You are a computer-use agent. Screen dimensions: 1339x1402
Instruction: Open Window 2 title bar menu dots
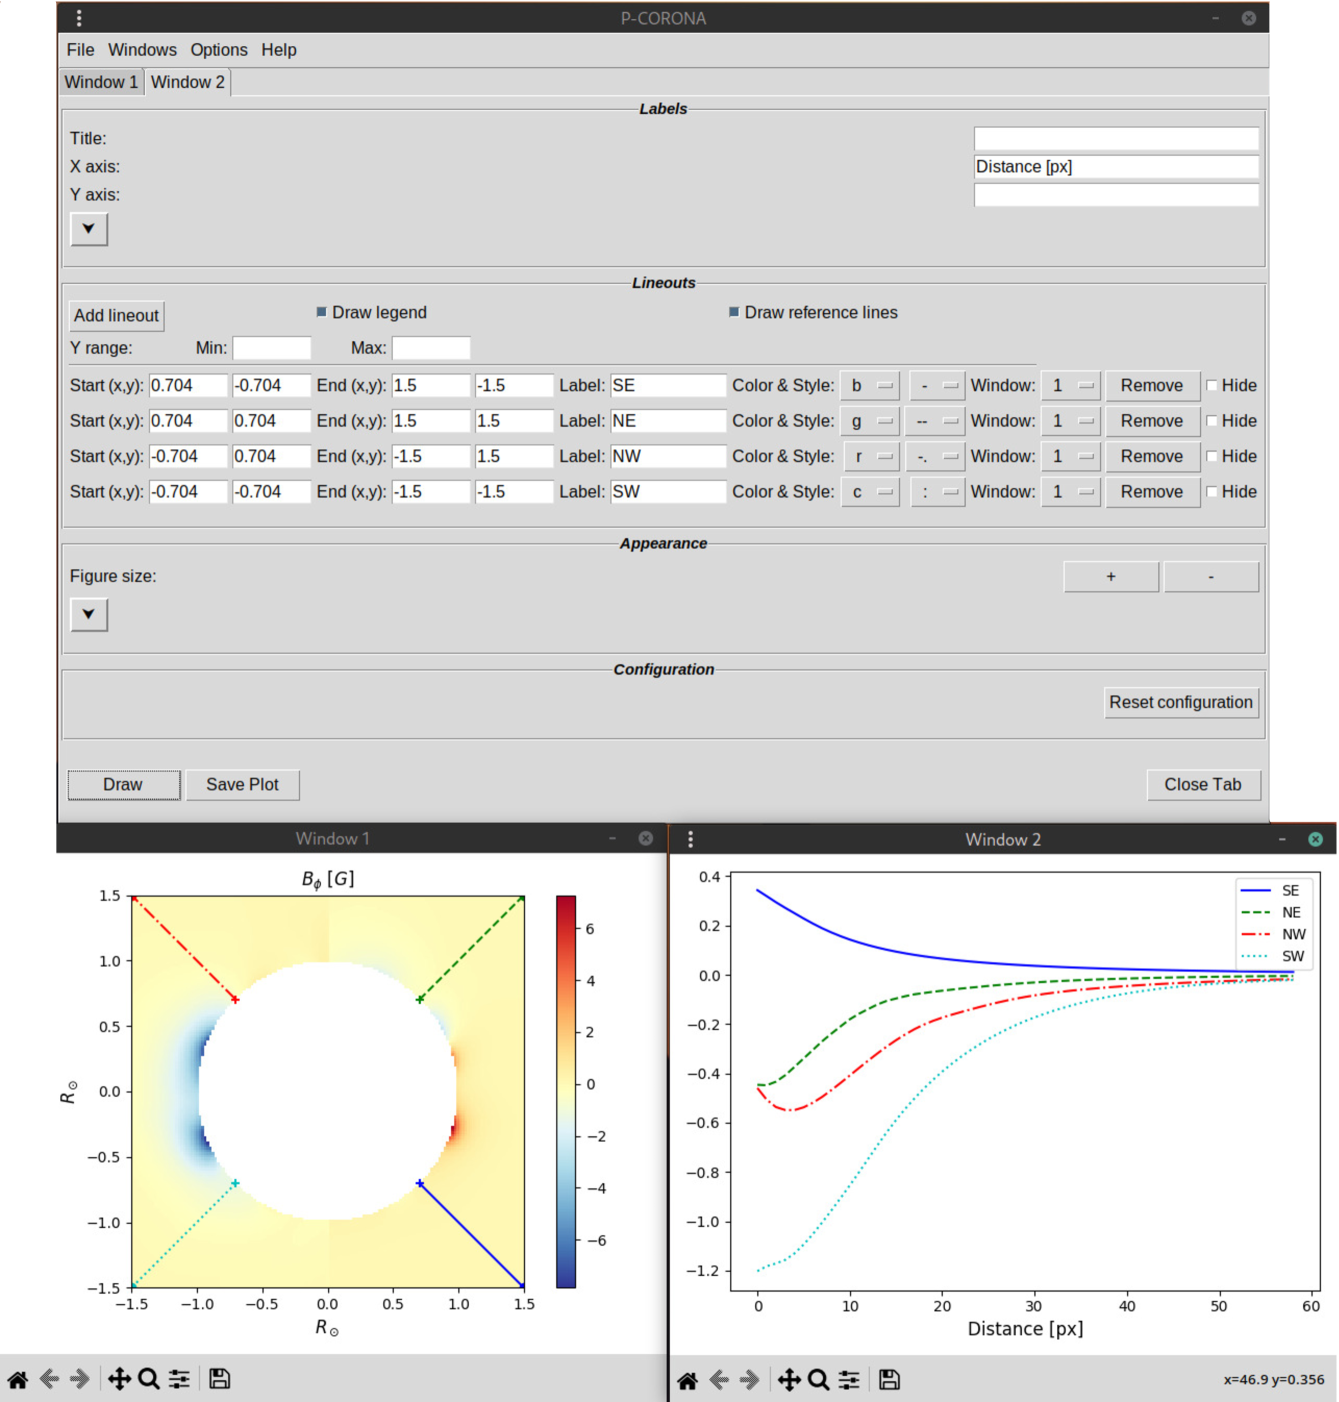pos(691,839)
